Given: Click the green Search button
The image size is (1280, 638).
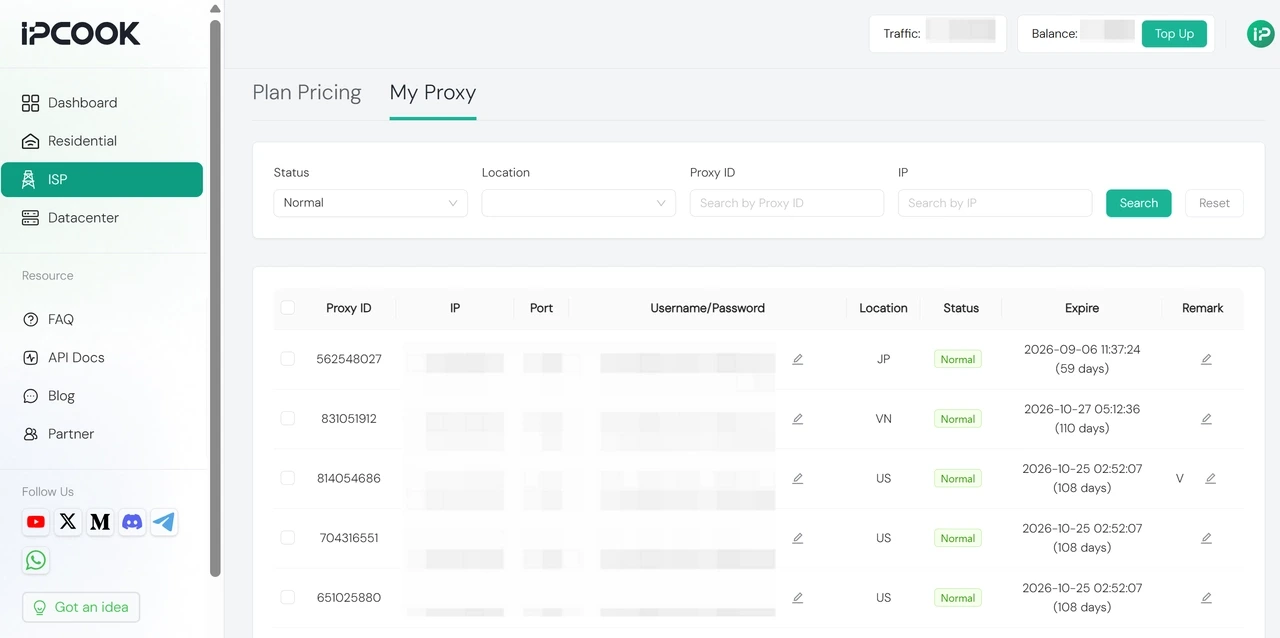Looking at the screenshot, I should click(1139, 203).
